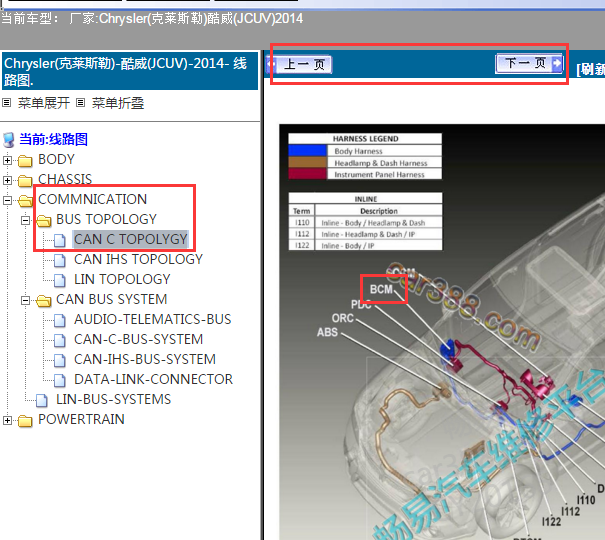Screen dimensions: 605x540
Task: Collapse all menus via 菜单折叠
Action: pos(118,103)
